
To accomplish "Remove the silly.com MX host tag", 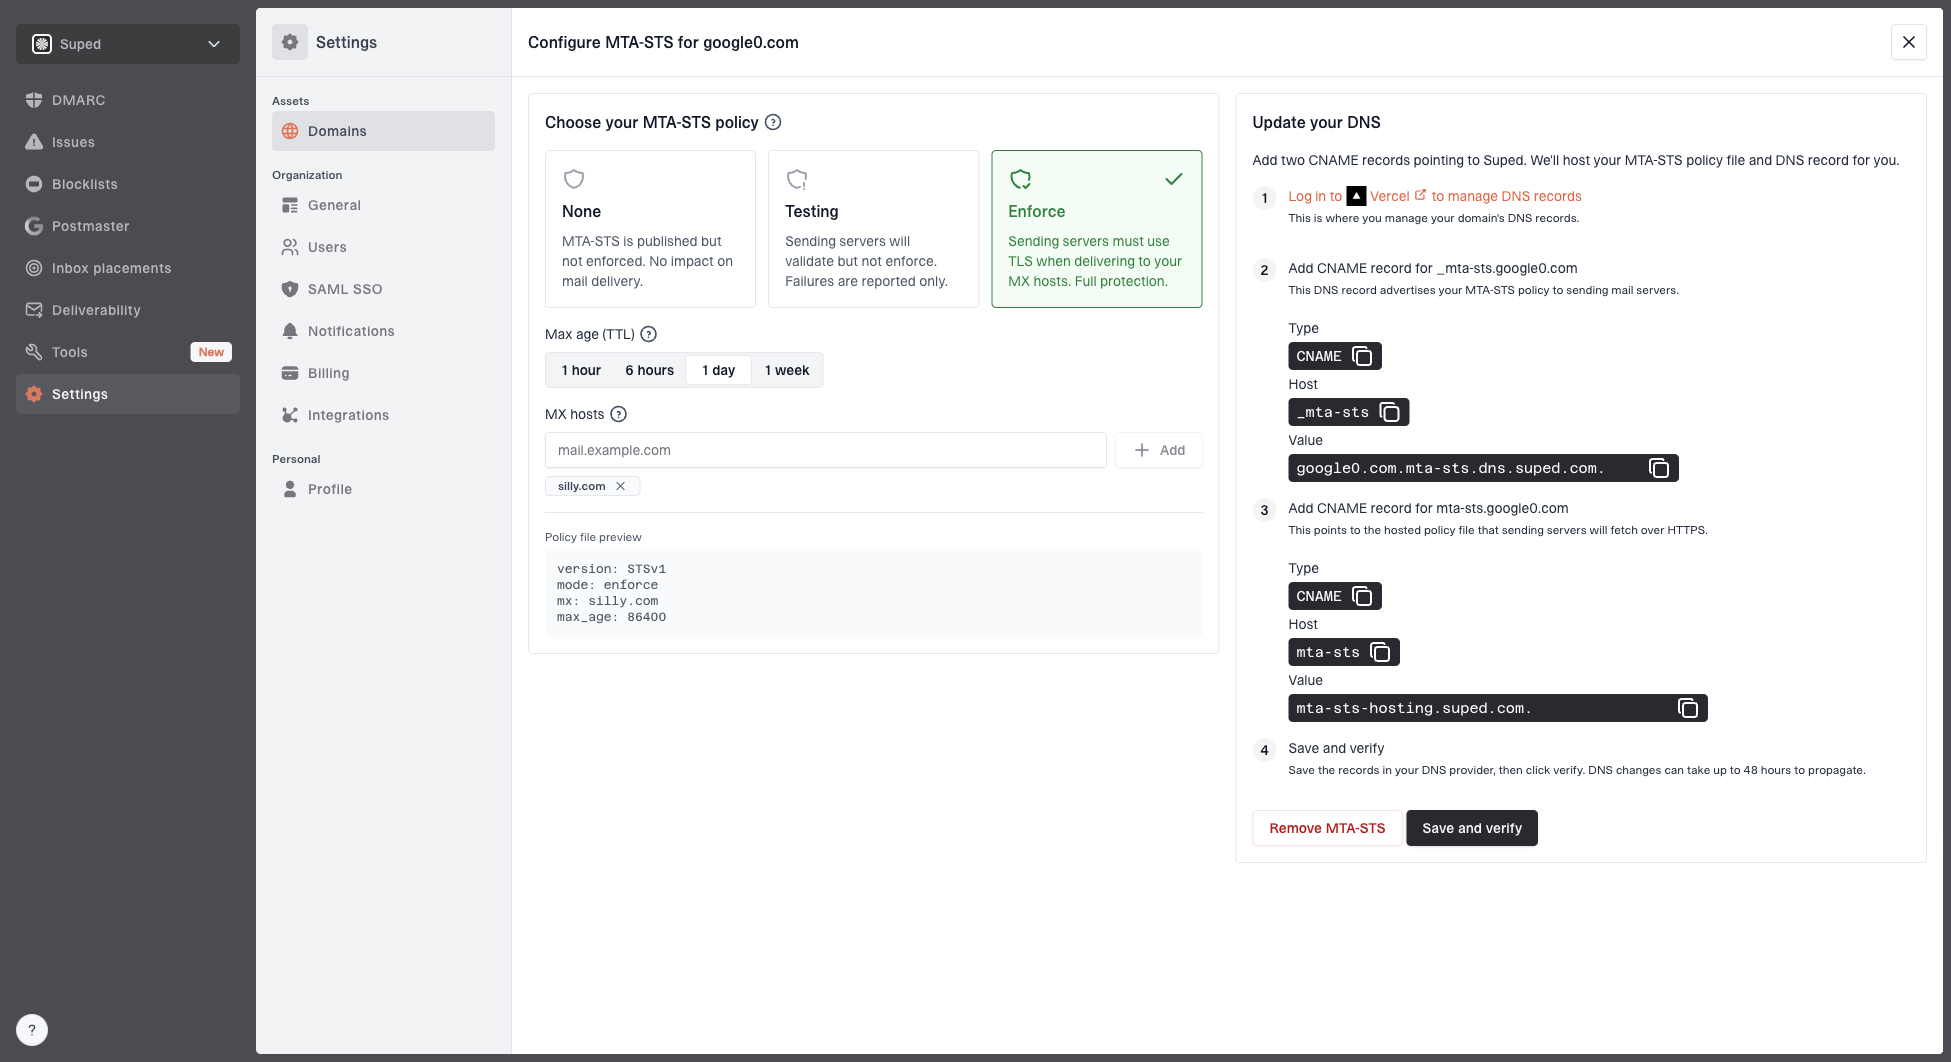I will click(620, 486).
